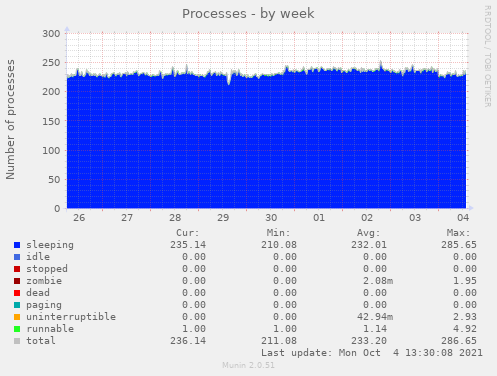Screen dimensions: 497x376
Task: Select the 'uninterruptible' legend label
Action: pyautogui.click(x=71, y=317)
